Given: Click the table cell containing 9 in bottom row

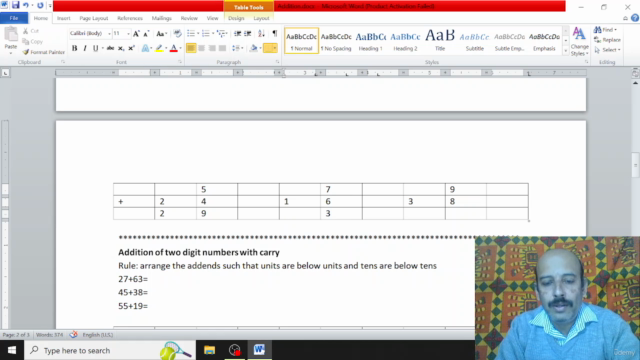Looking at the screenshot, I should coord(217,213).
